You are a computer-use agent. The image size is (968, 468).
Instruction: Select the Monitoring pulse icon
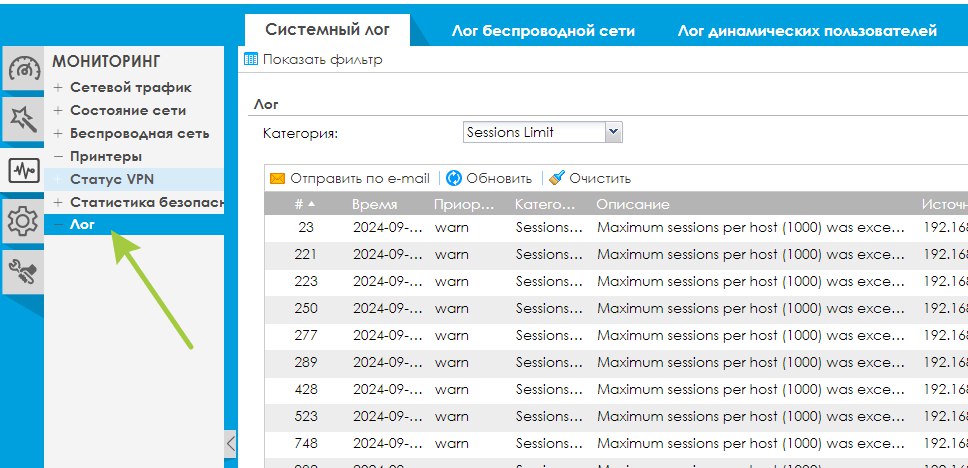22,169
